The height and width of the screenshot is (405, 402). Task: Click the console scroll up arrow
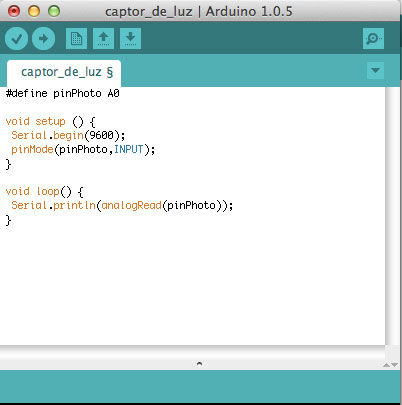click(386, 365)
